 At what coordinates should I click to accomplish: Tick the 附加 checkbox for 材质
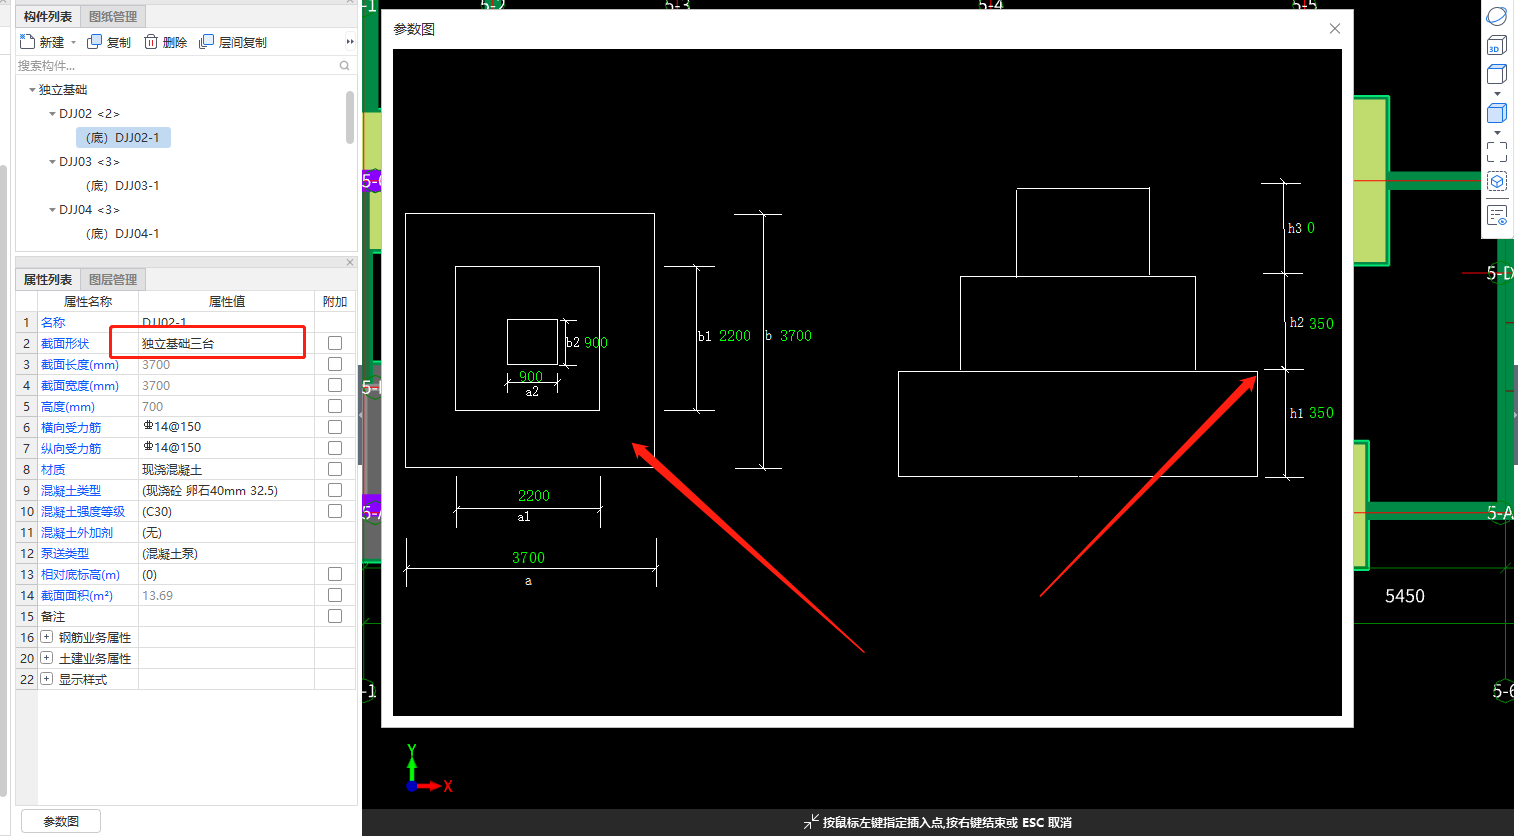335,469
